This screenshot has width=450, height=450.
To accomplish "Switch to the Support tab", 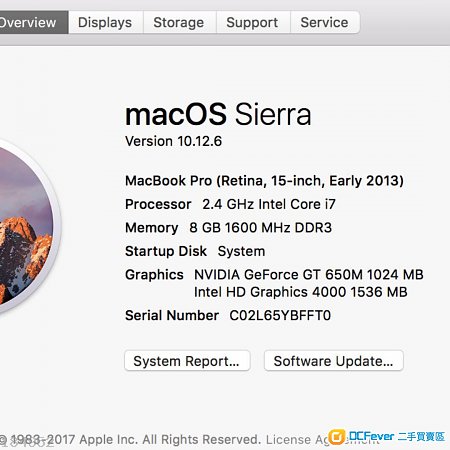I will click(253, 22).
